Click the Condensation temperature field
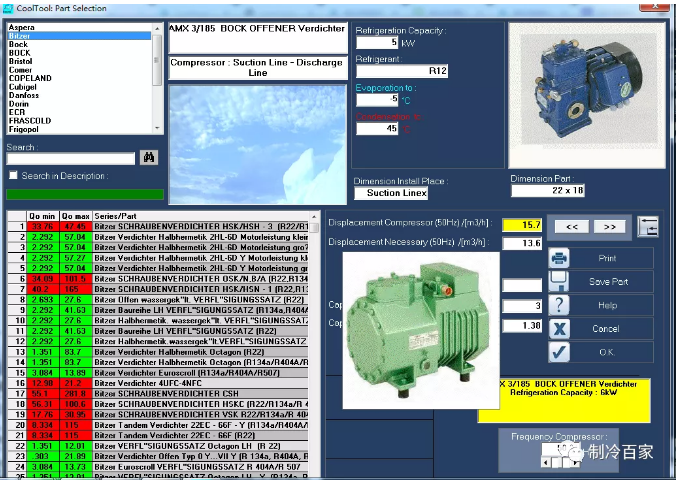 tap(377, 128)
